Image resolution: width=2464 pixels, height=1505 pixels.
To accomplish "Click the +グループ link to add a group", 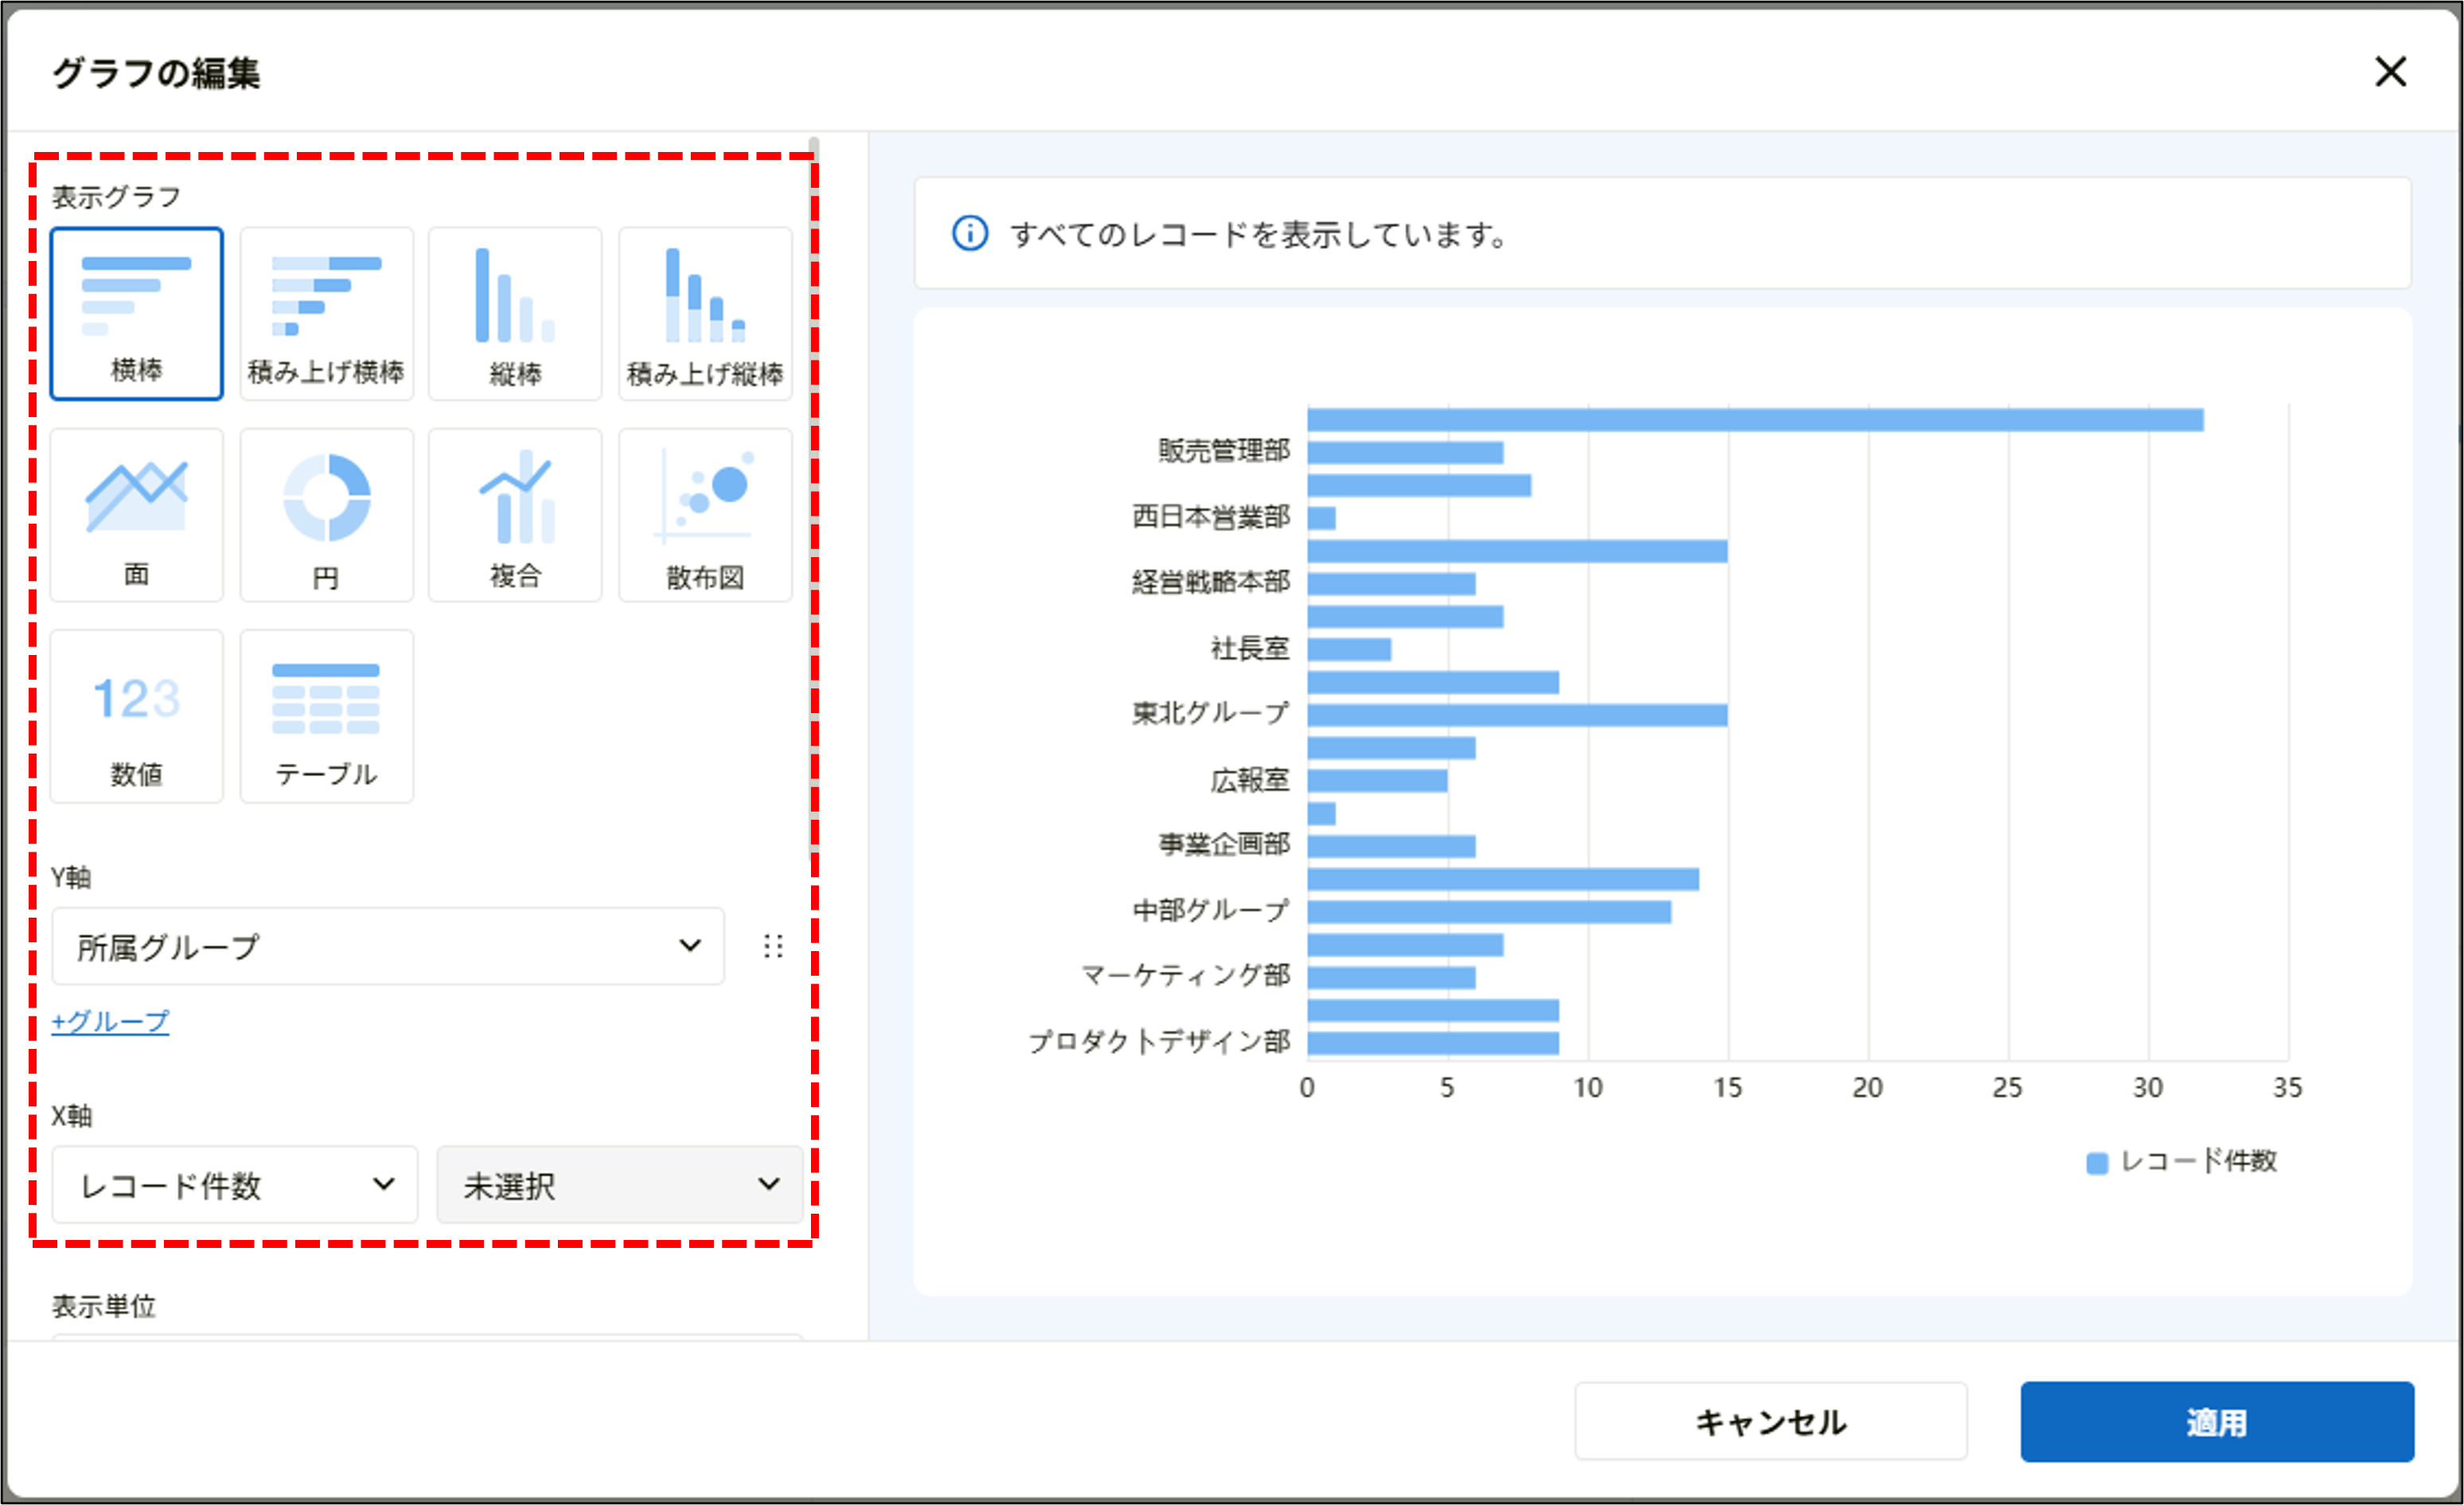I will [110, 1021].
